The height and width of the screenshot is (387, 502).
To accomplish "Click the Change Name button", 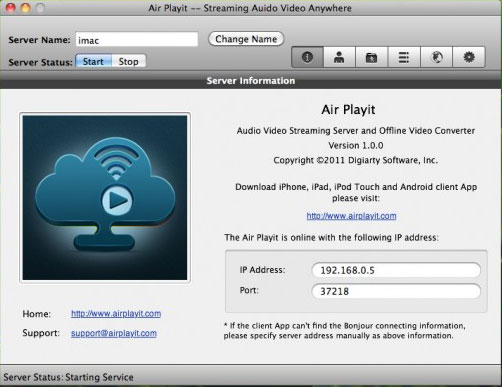I will point(246,39).
